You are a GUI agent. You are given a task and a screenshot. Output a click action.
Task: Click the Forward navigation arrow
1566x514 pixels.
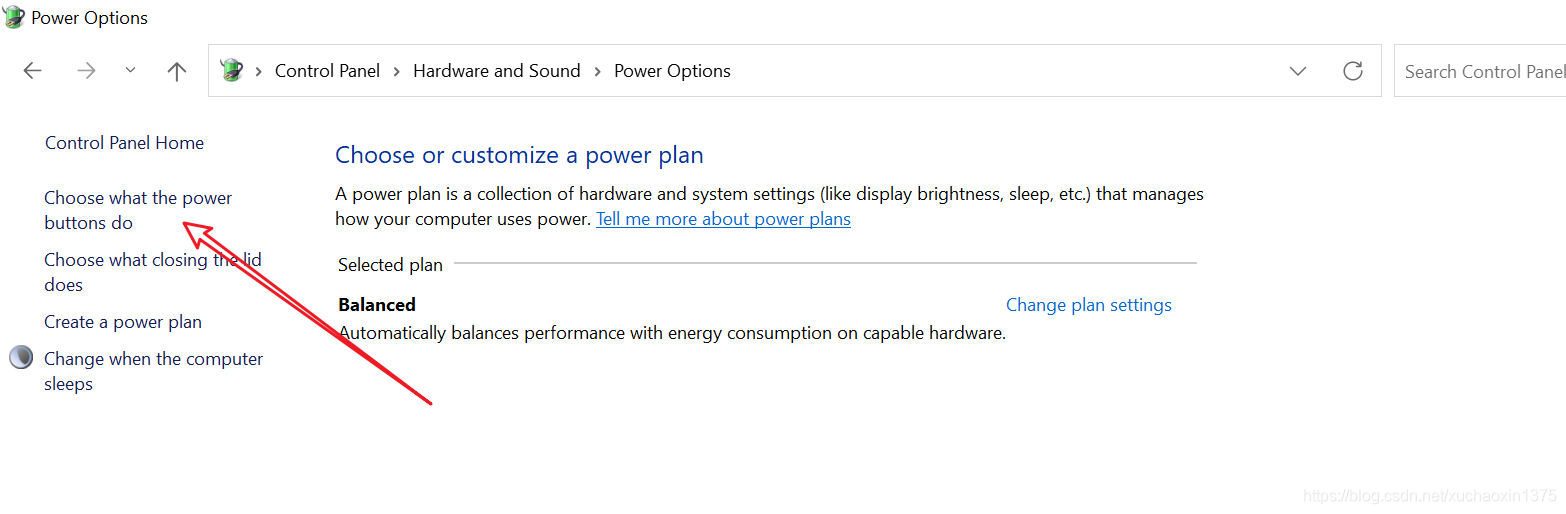click(x=87, y=71)
